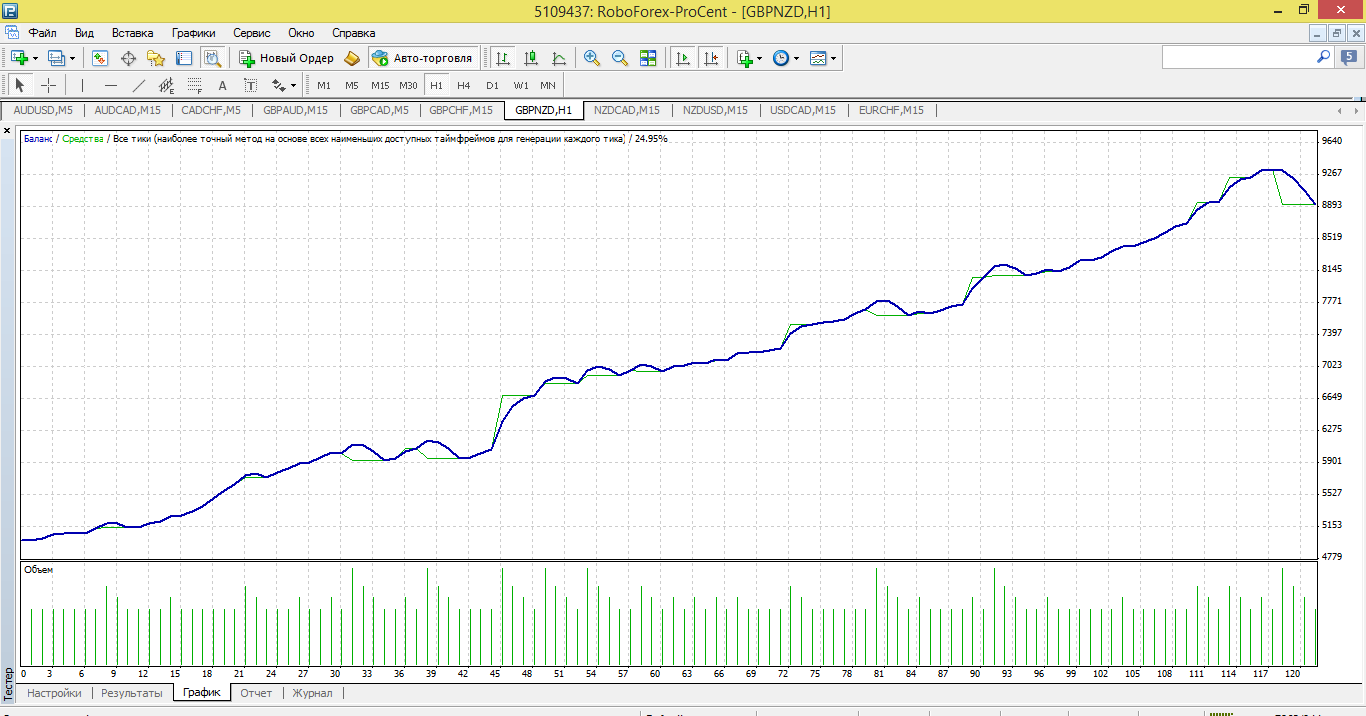Switch chart to candlesticks view
The image size is (1366, 716).
531,58
